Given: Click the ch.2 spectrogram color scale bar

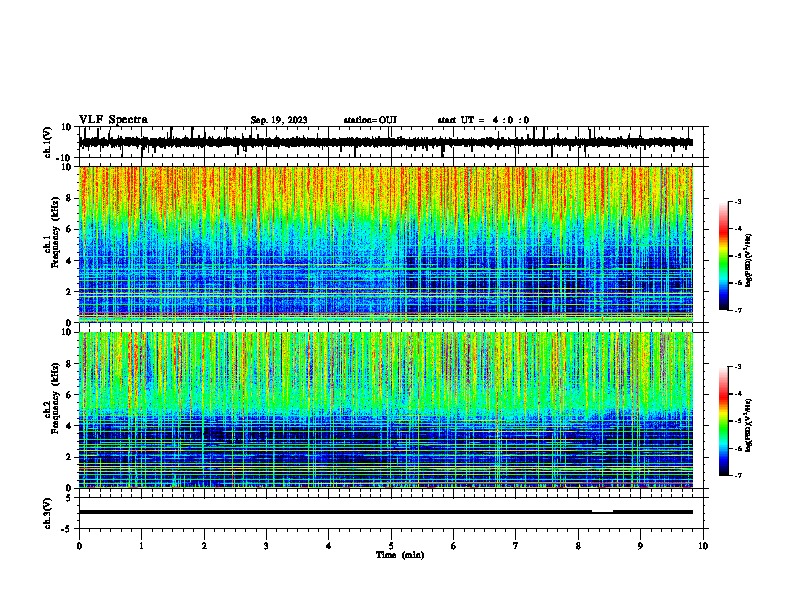Looking at the screenshot, I should coord(724,421).
